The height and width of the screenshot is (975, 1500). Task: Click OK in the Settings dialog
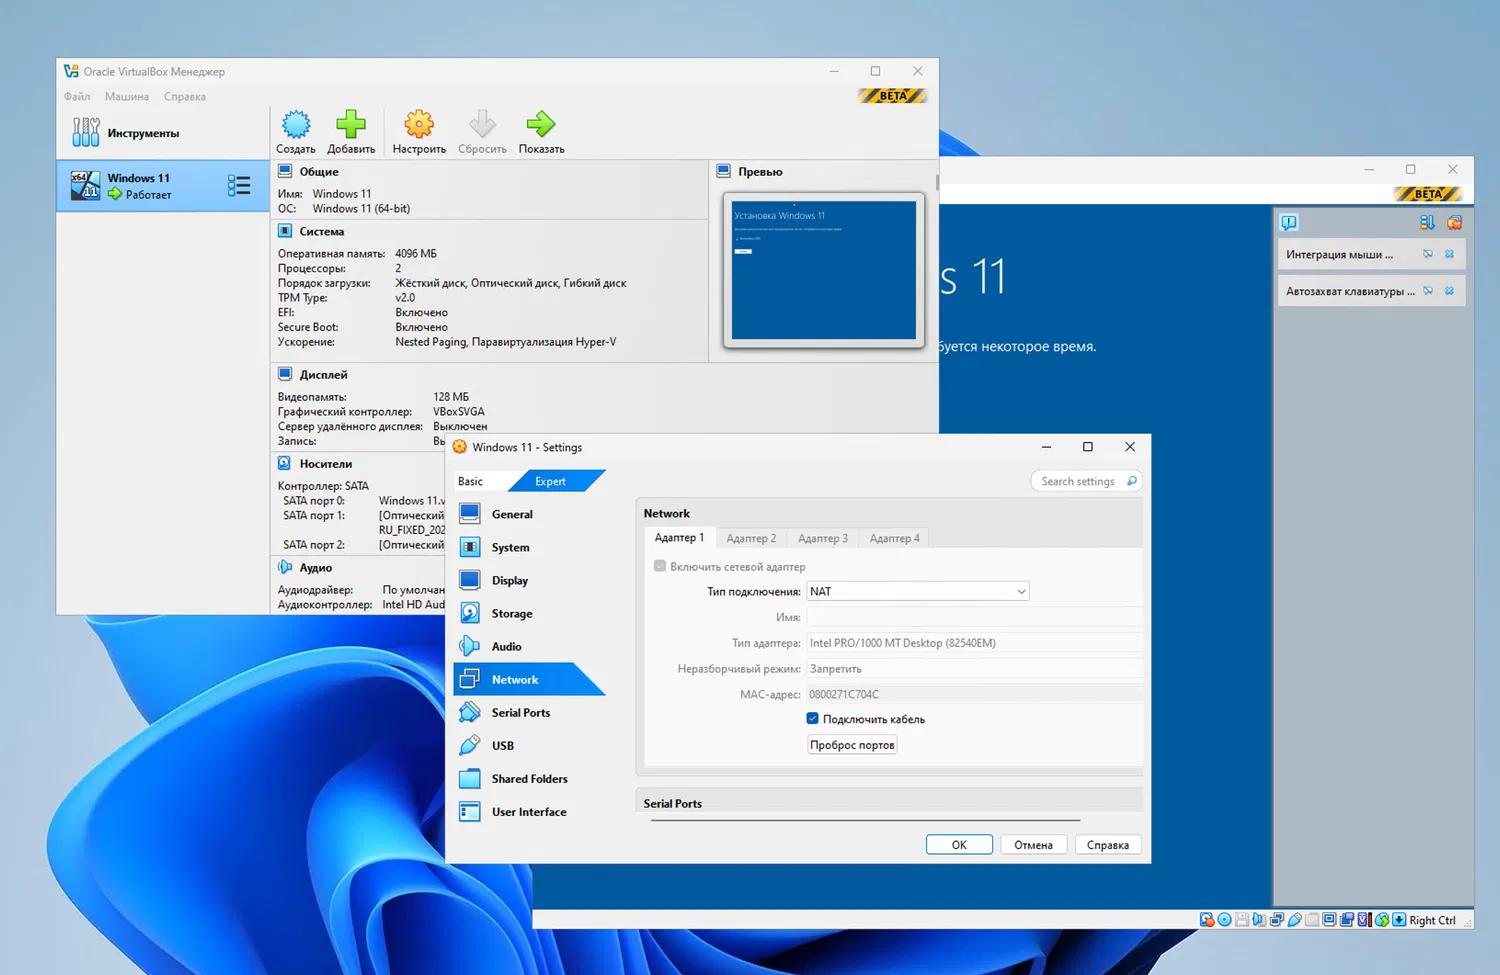pos(959,845)
